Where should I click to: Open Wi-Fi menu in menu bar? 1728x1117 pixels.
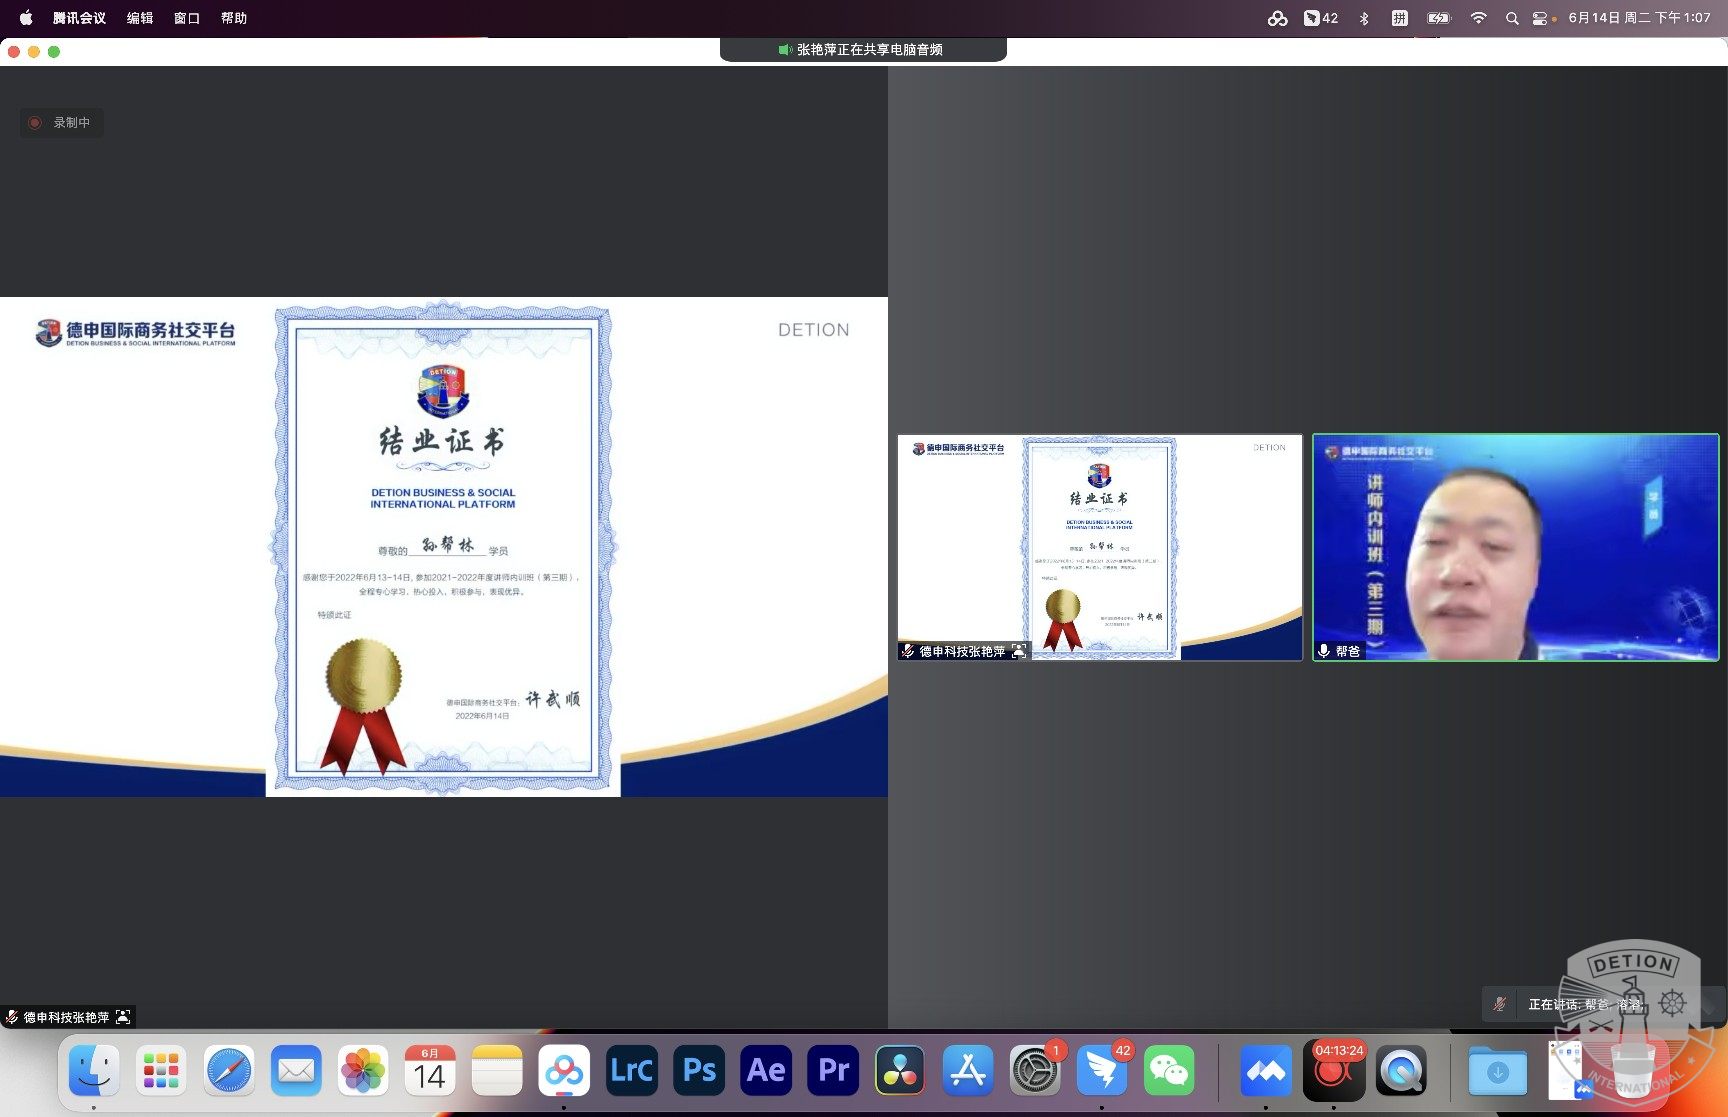point(1478,18)
